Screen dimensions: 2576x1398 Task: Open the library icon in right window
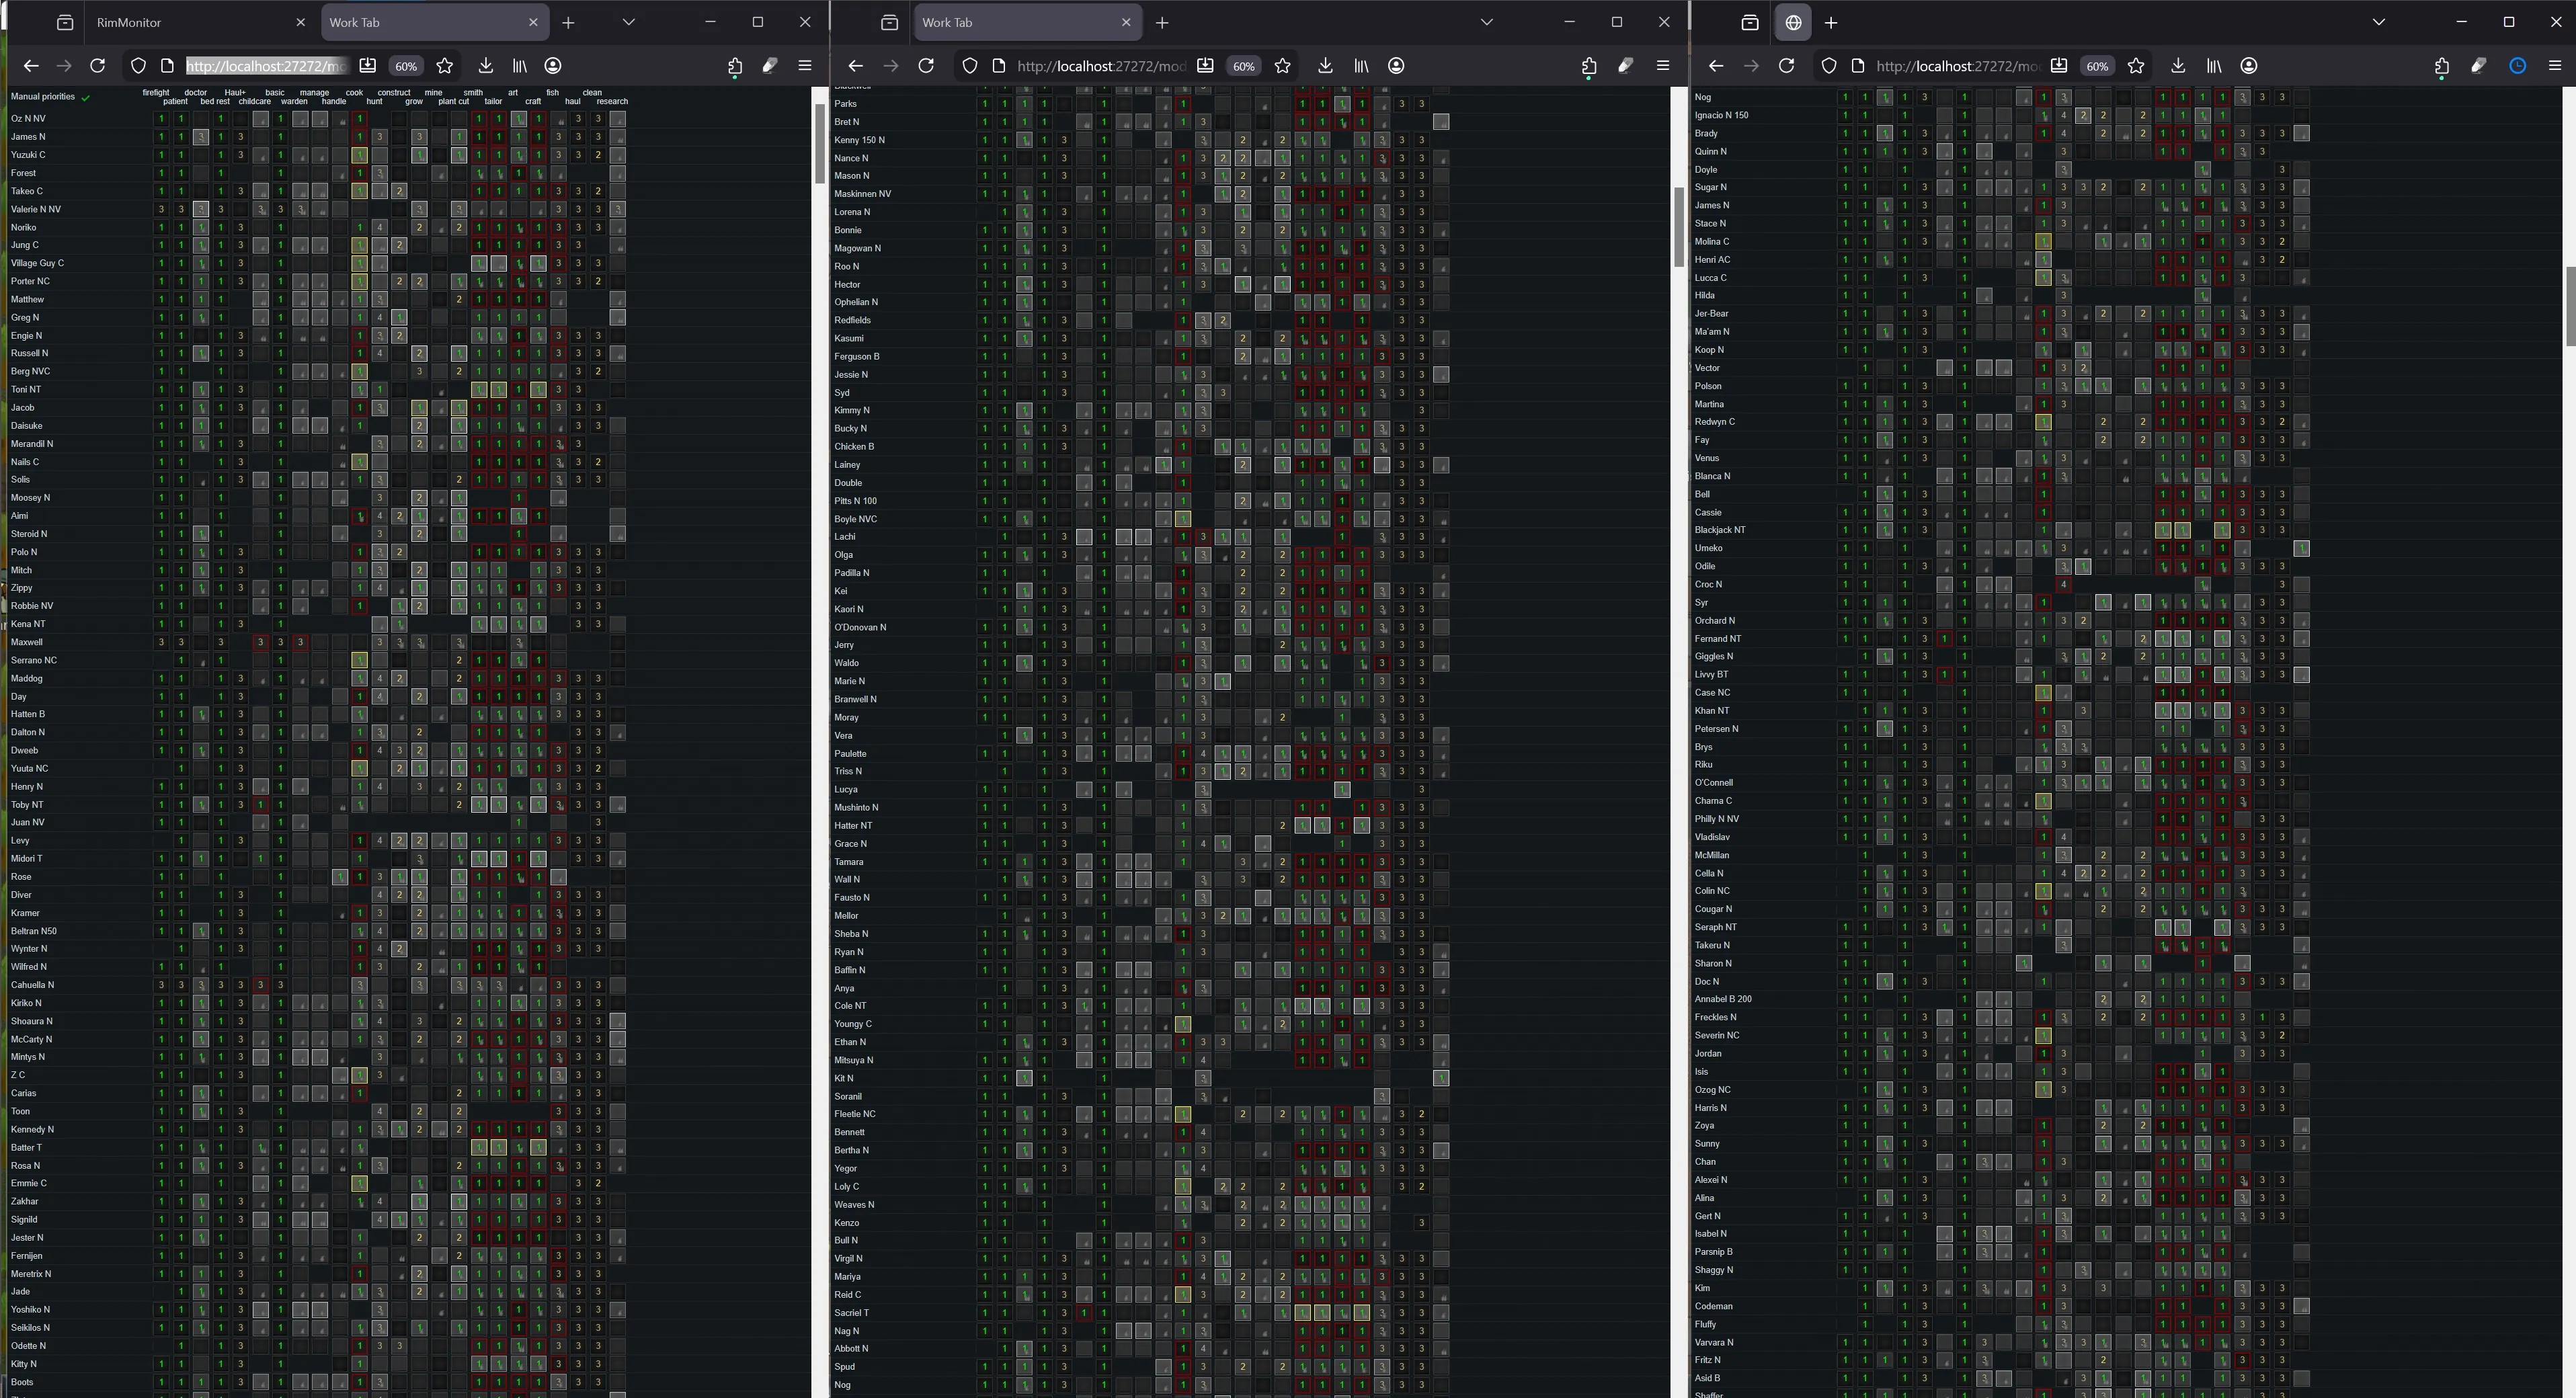click(x=2214, y=66)
